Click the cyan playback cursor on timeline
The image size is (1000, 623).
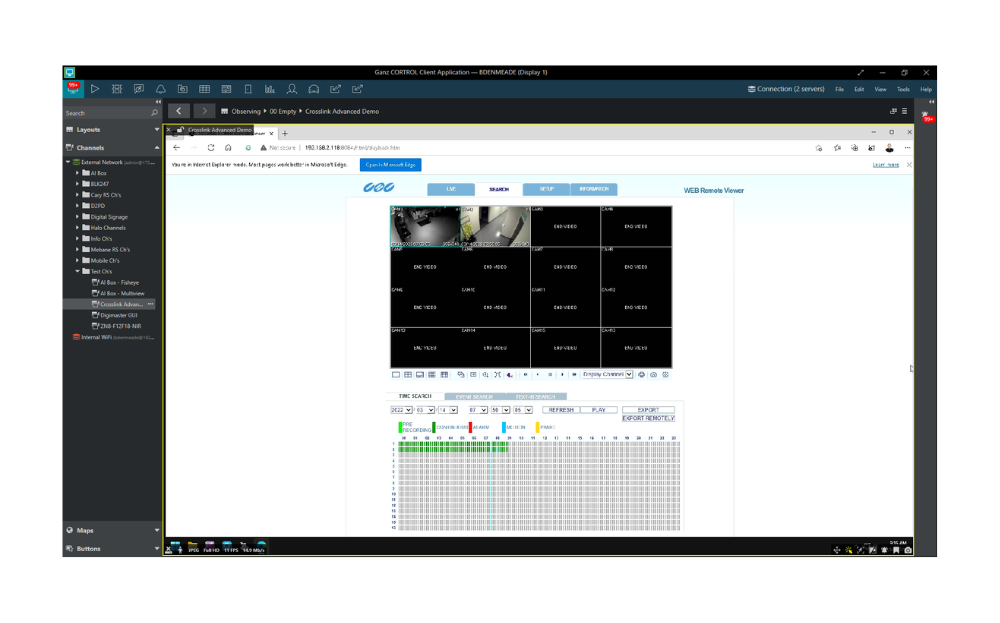click(x=492, y=485)
